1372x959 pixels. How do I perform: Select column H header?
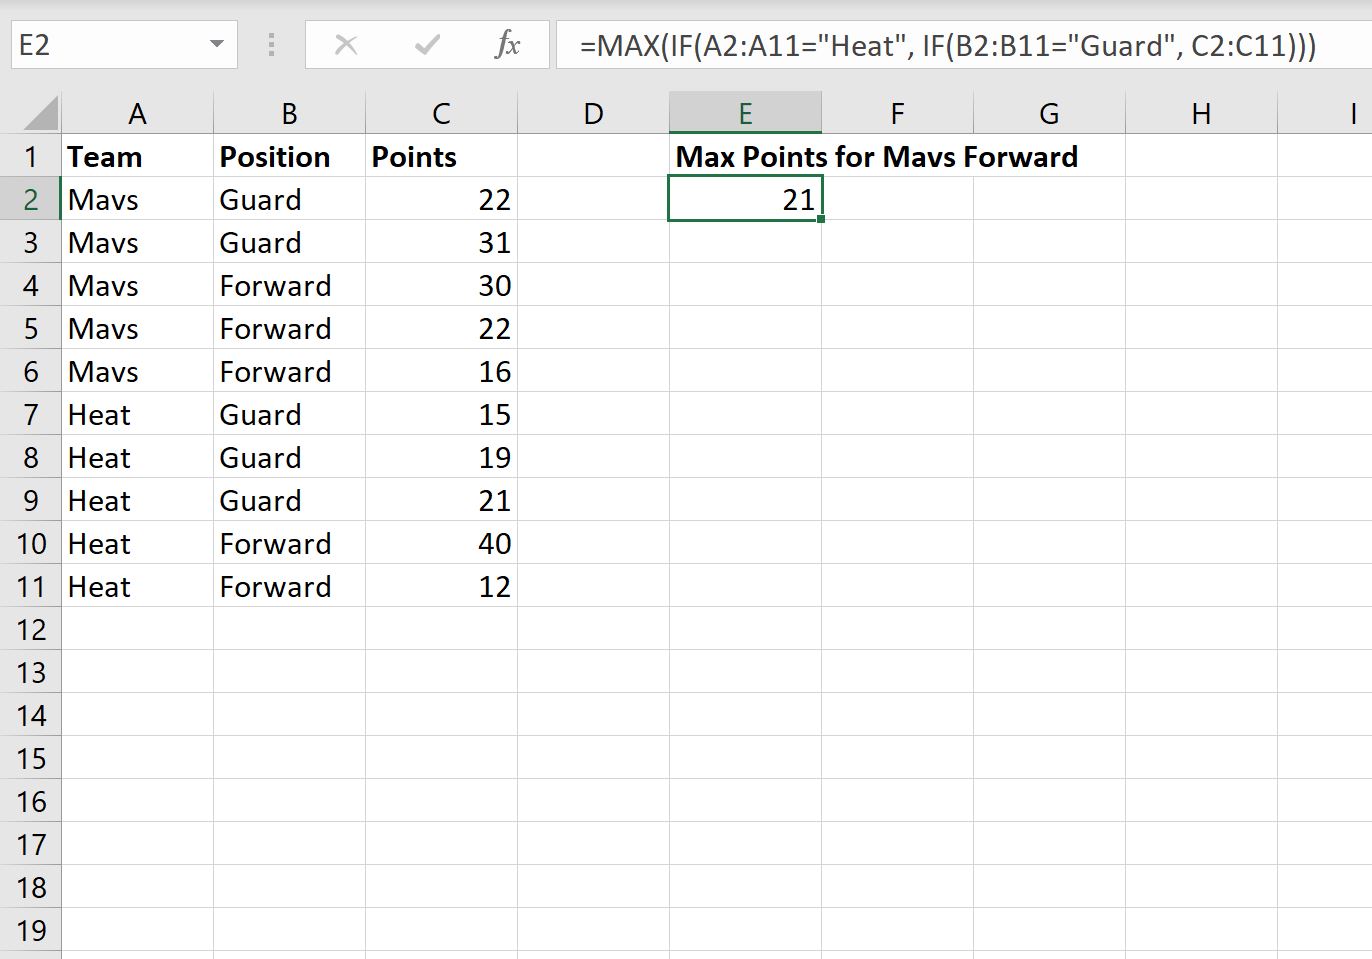pos(1201,114)
